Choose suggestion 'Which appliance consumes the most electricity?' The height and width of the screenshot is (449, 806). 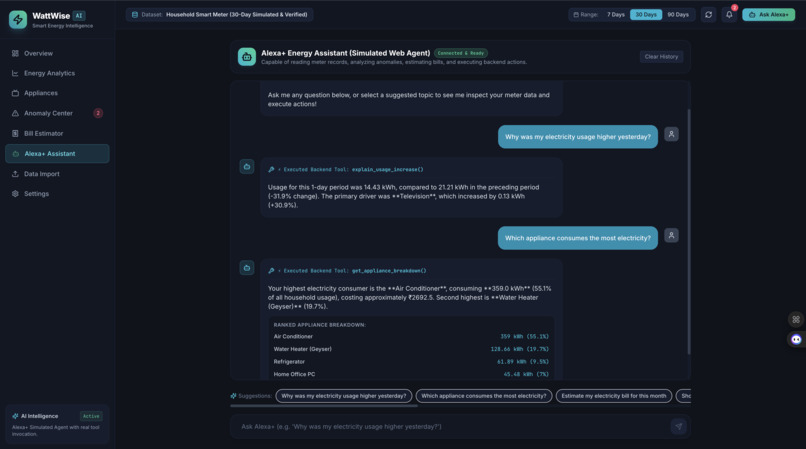coord(484,396)
